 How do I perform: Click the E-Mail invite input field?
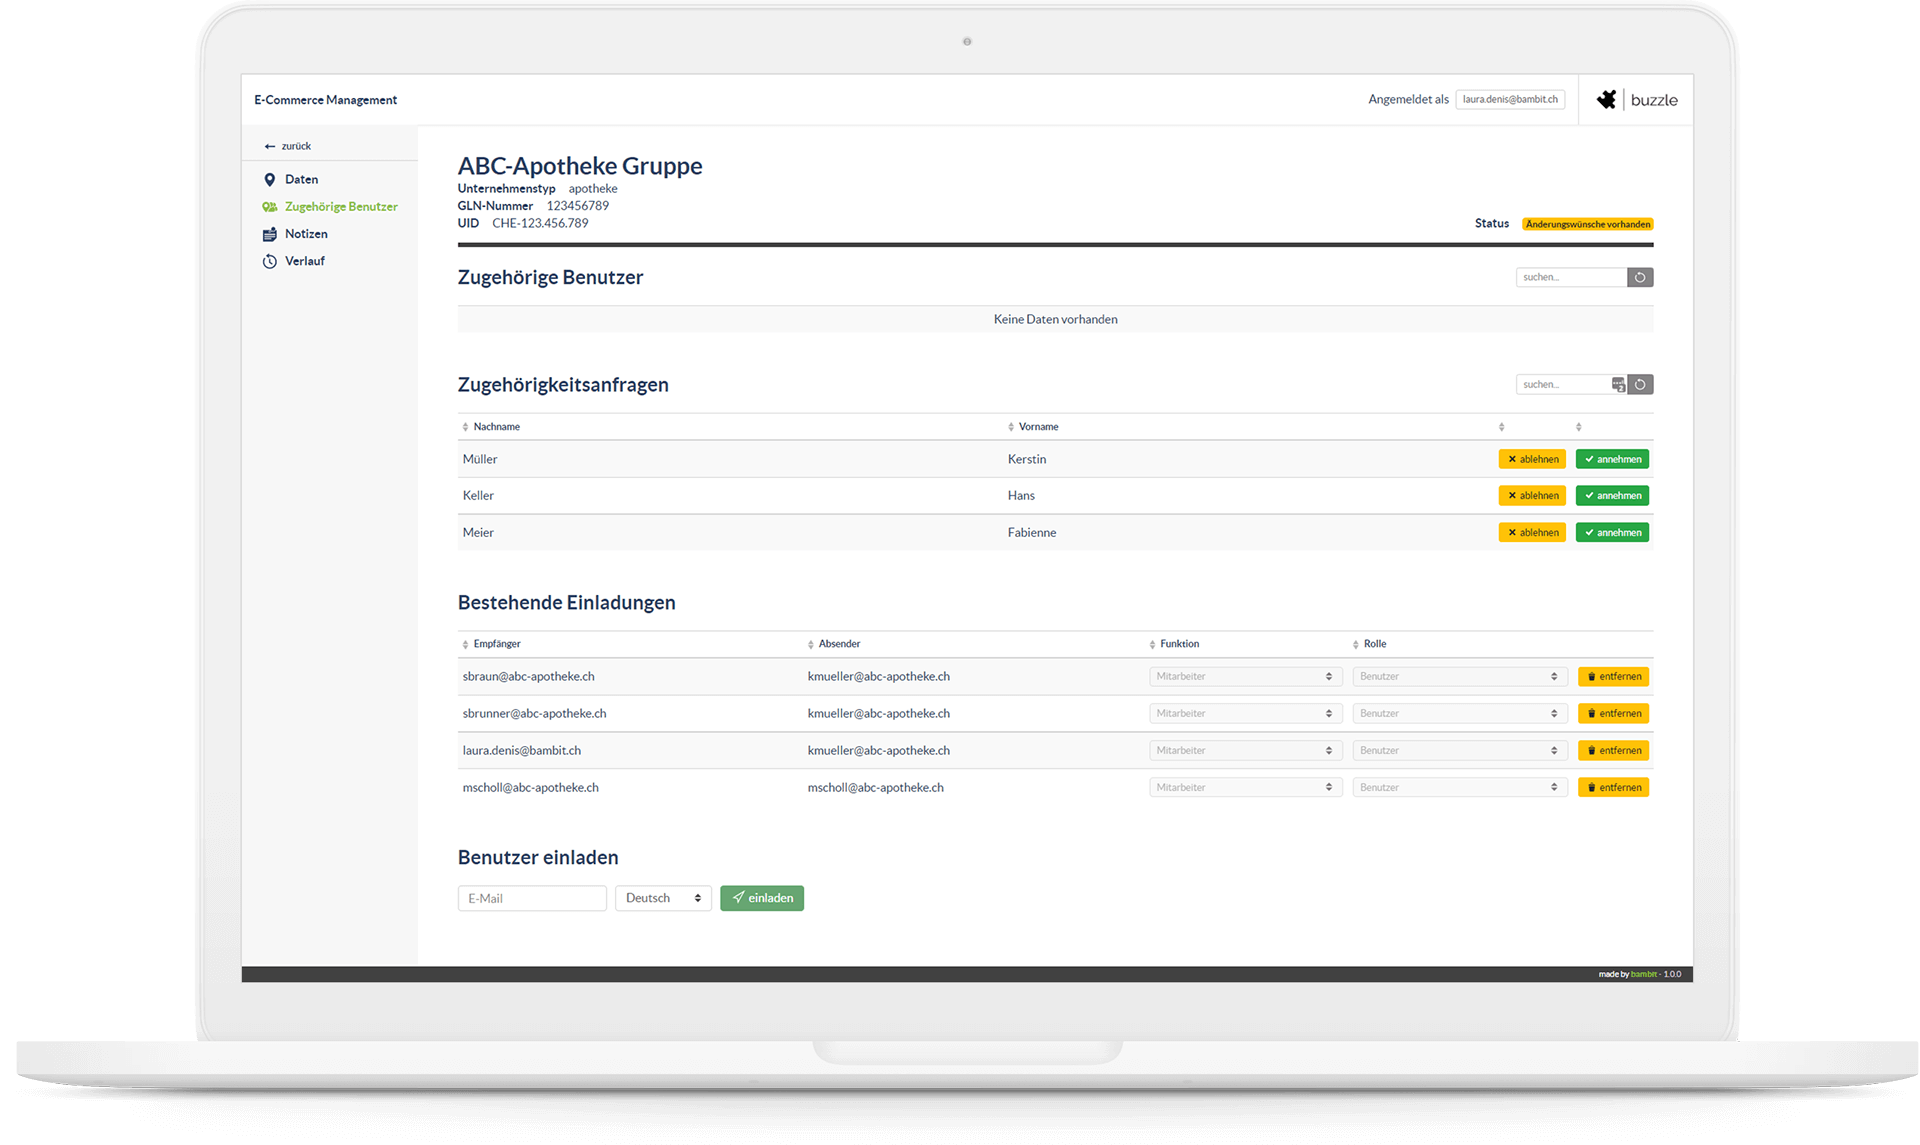click(x=532, y=898)
